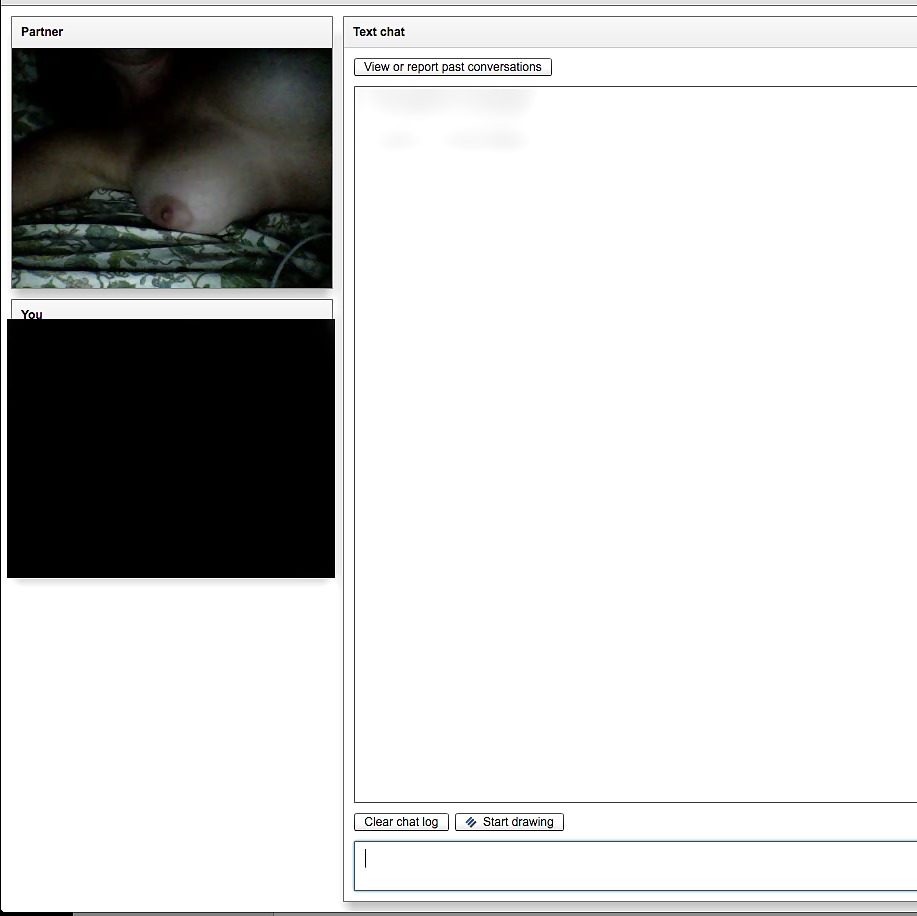Image resolution: width=917 pixels, height=916 pixels.
Task: Clear the chat log
Action: point(401,822)
